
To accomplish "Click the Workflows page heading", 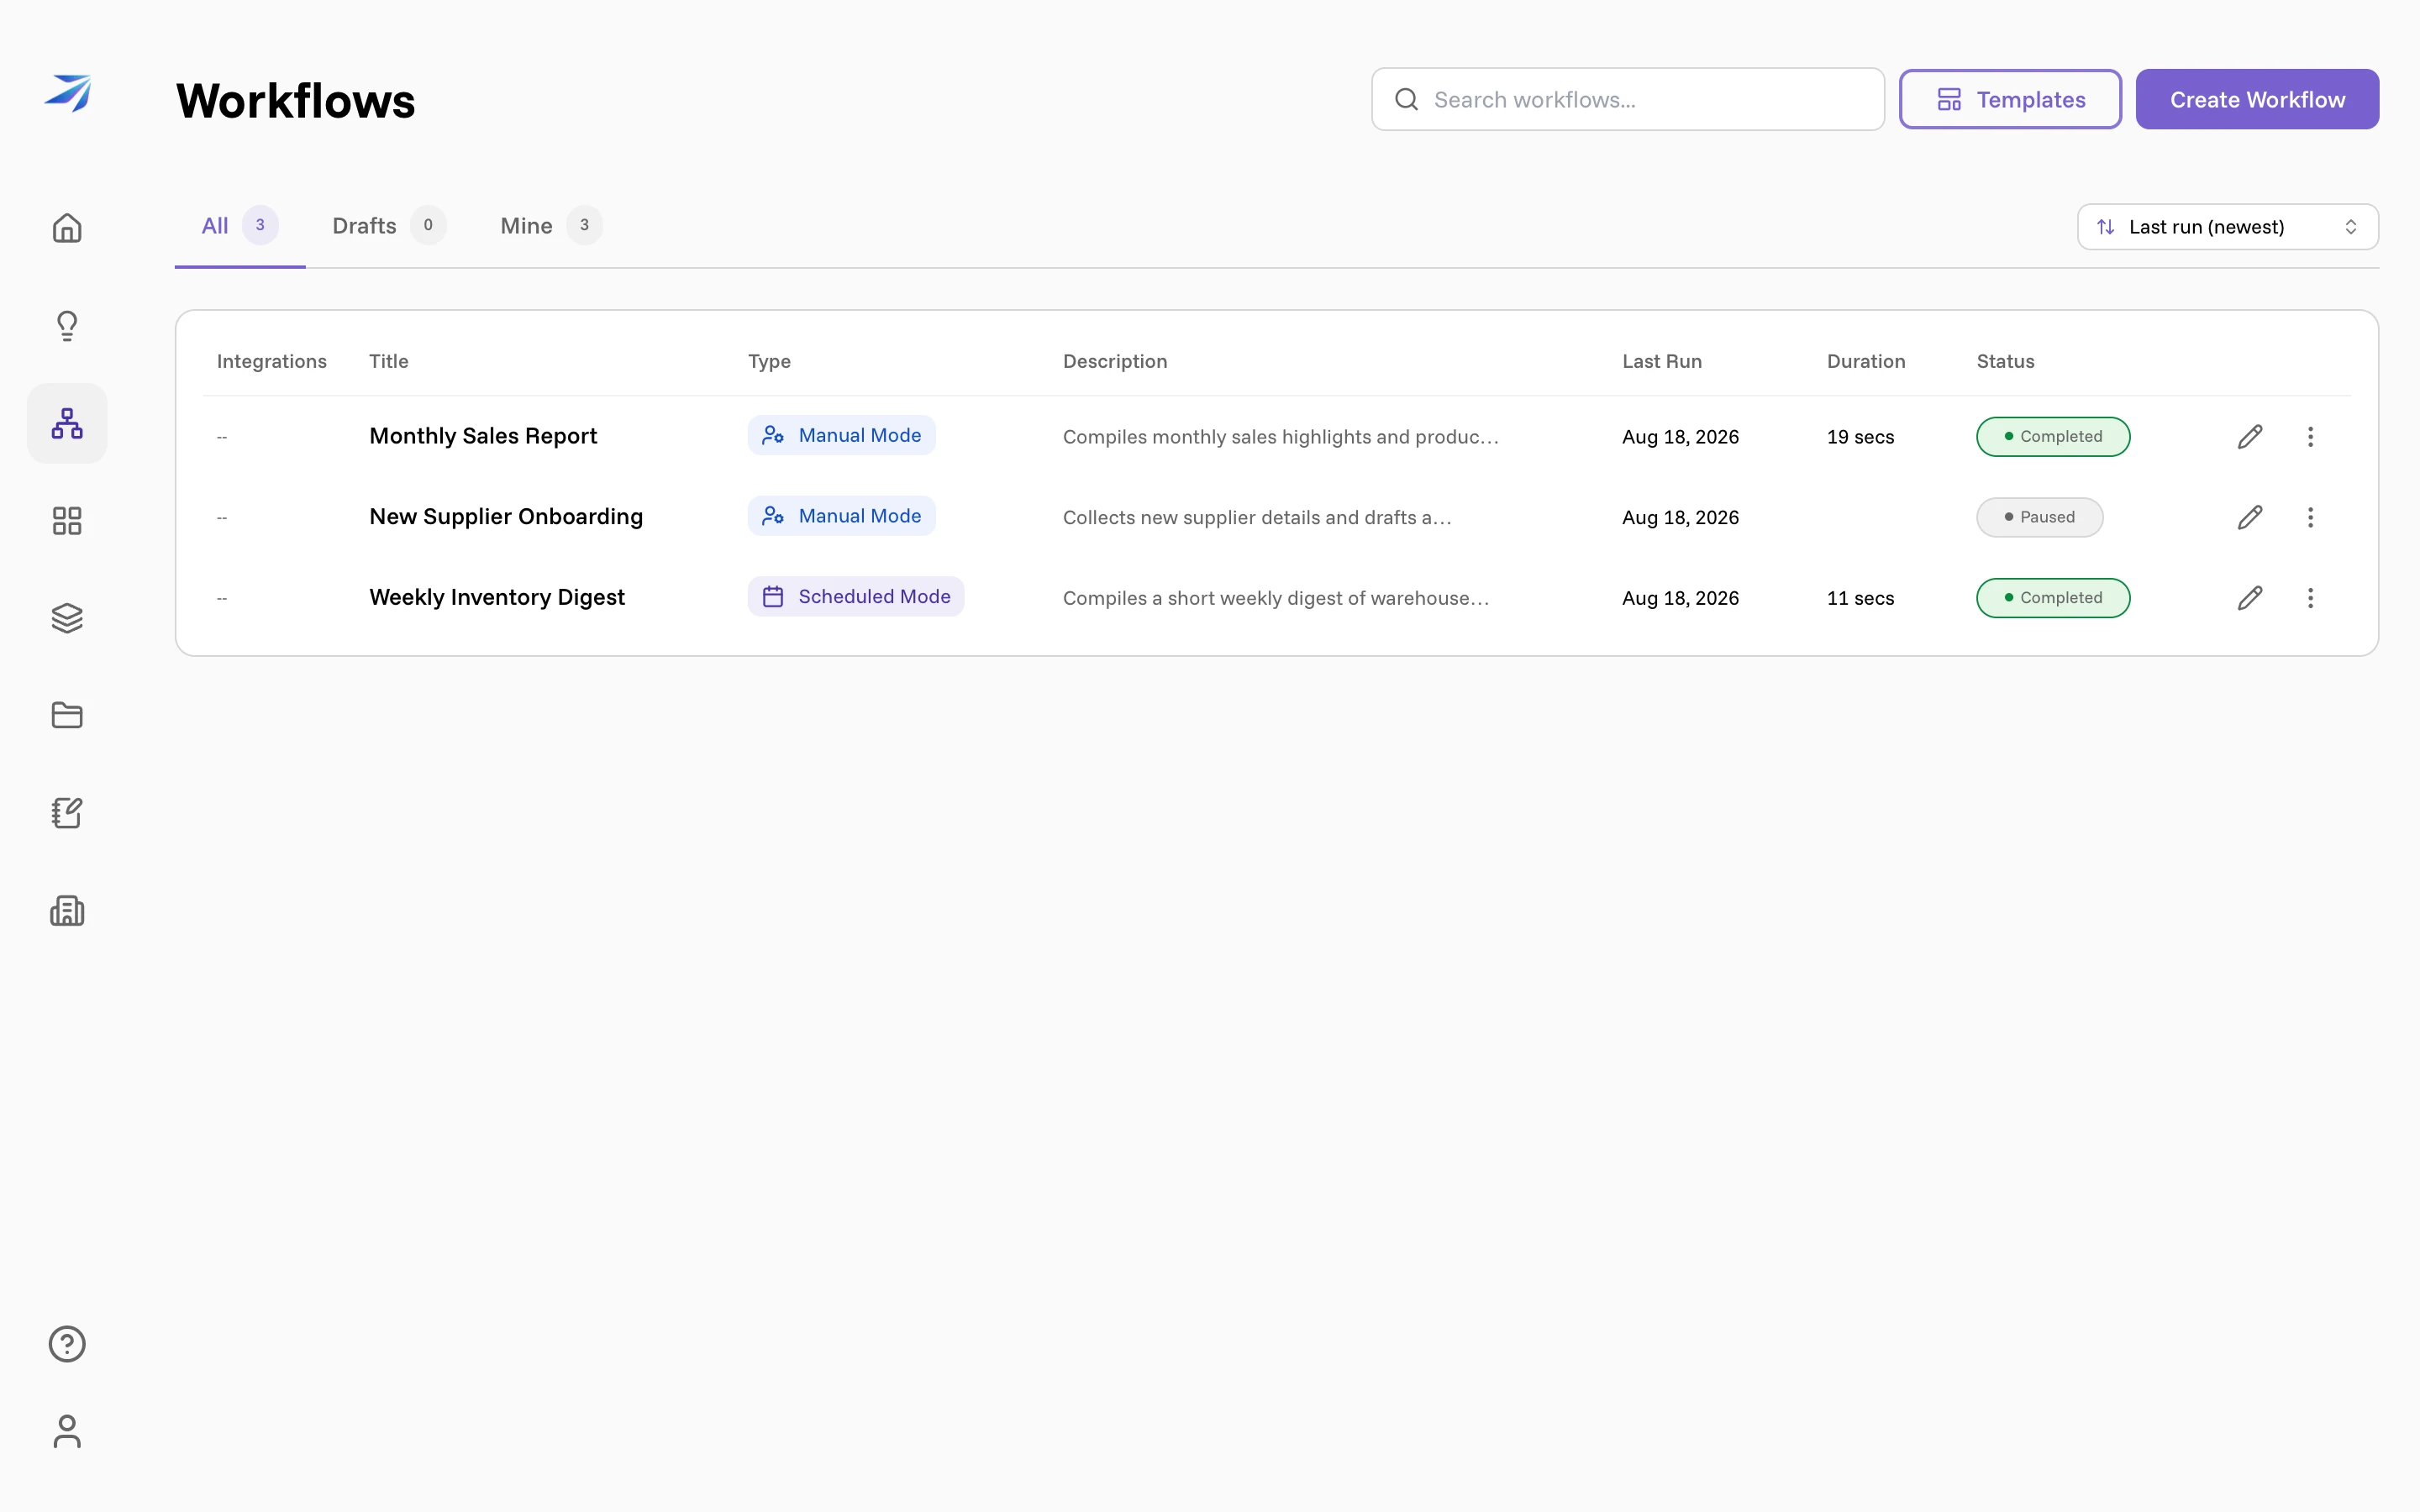I will [x=295, y=101].
